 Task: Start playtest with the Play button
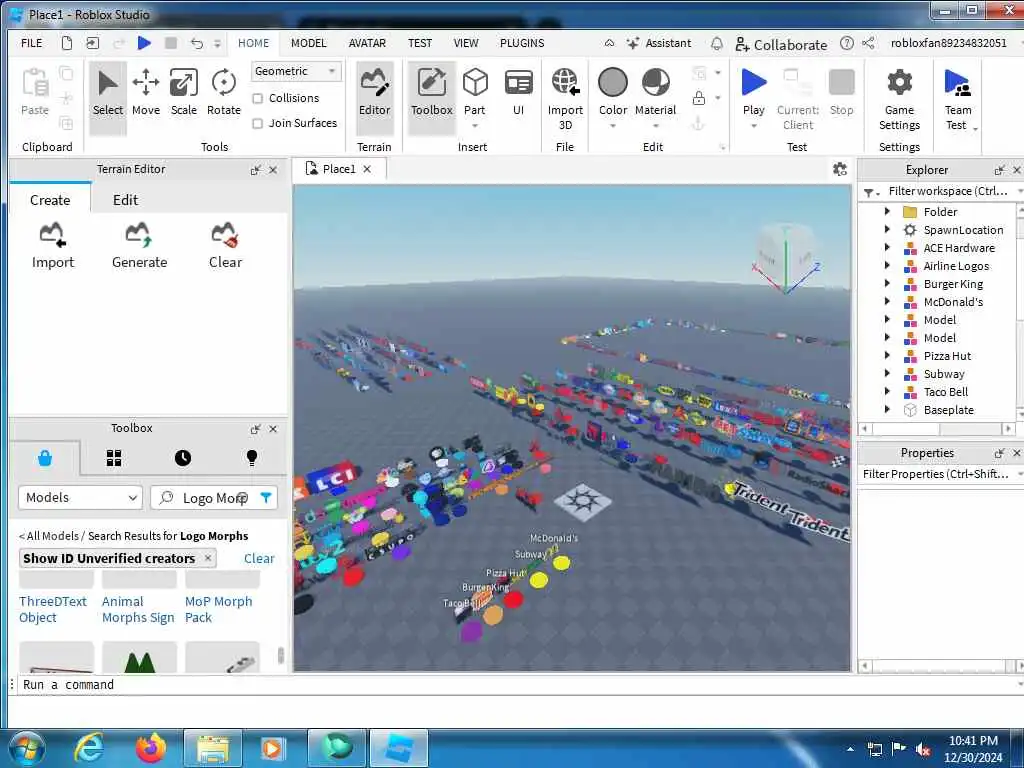click(754, 93)
